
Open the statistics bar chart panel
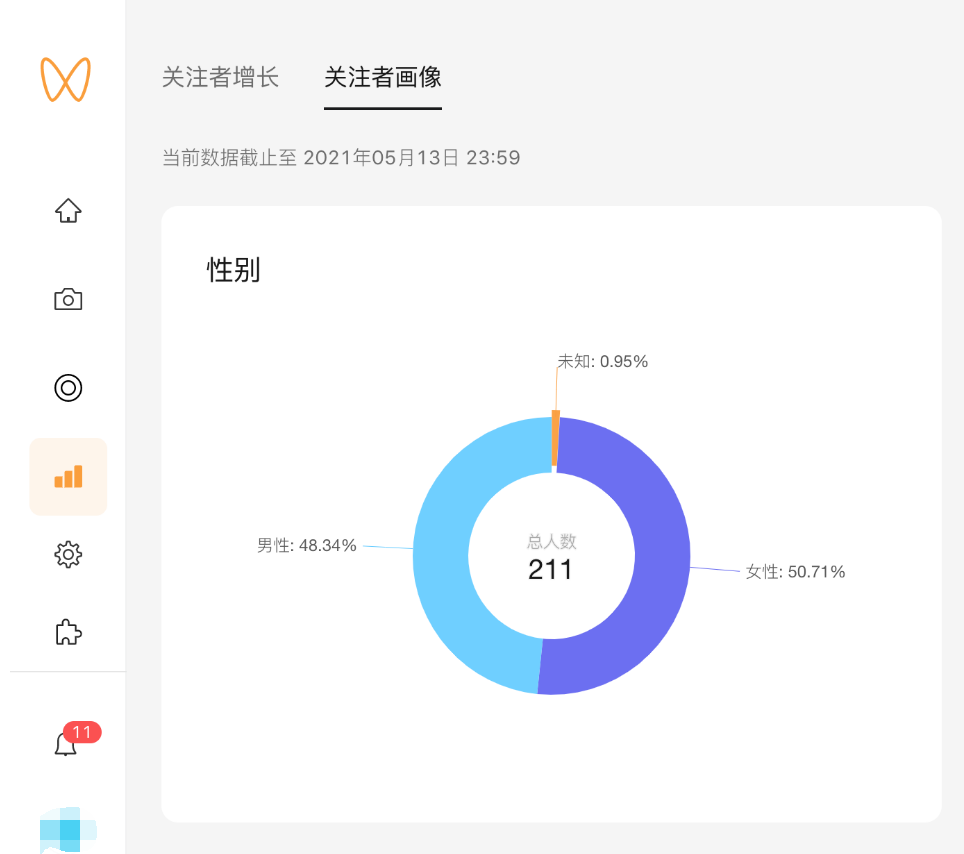[67, 477]
